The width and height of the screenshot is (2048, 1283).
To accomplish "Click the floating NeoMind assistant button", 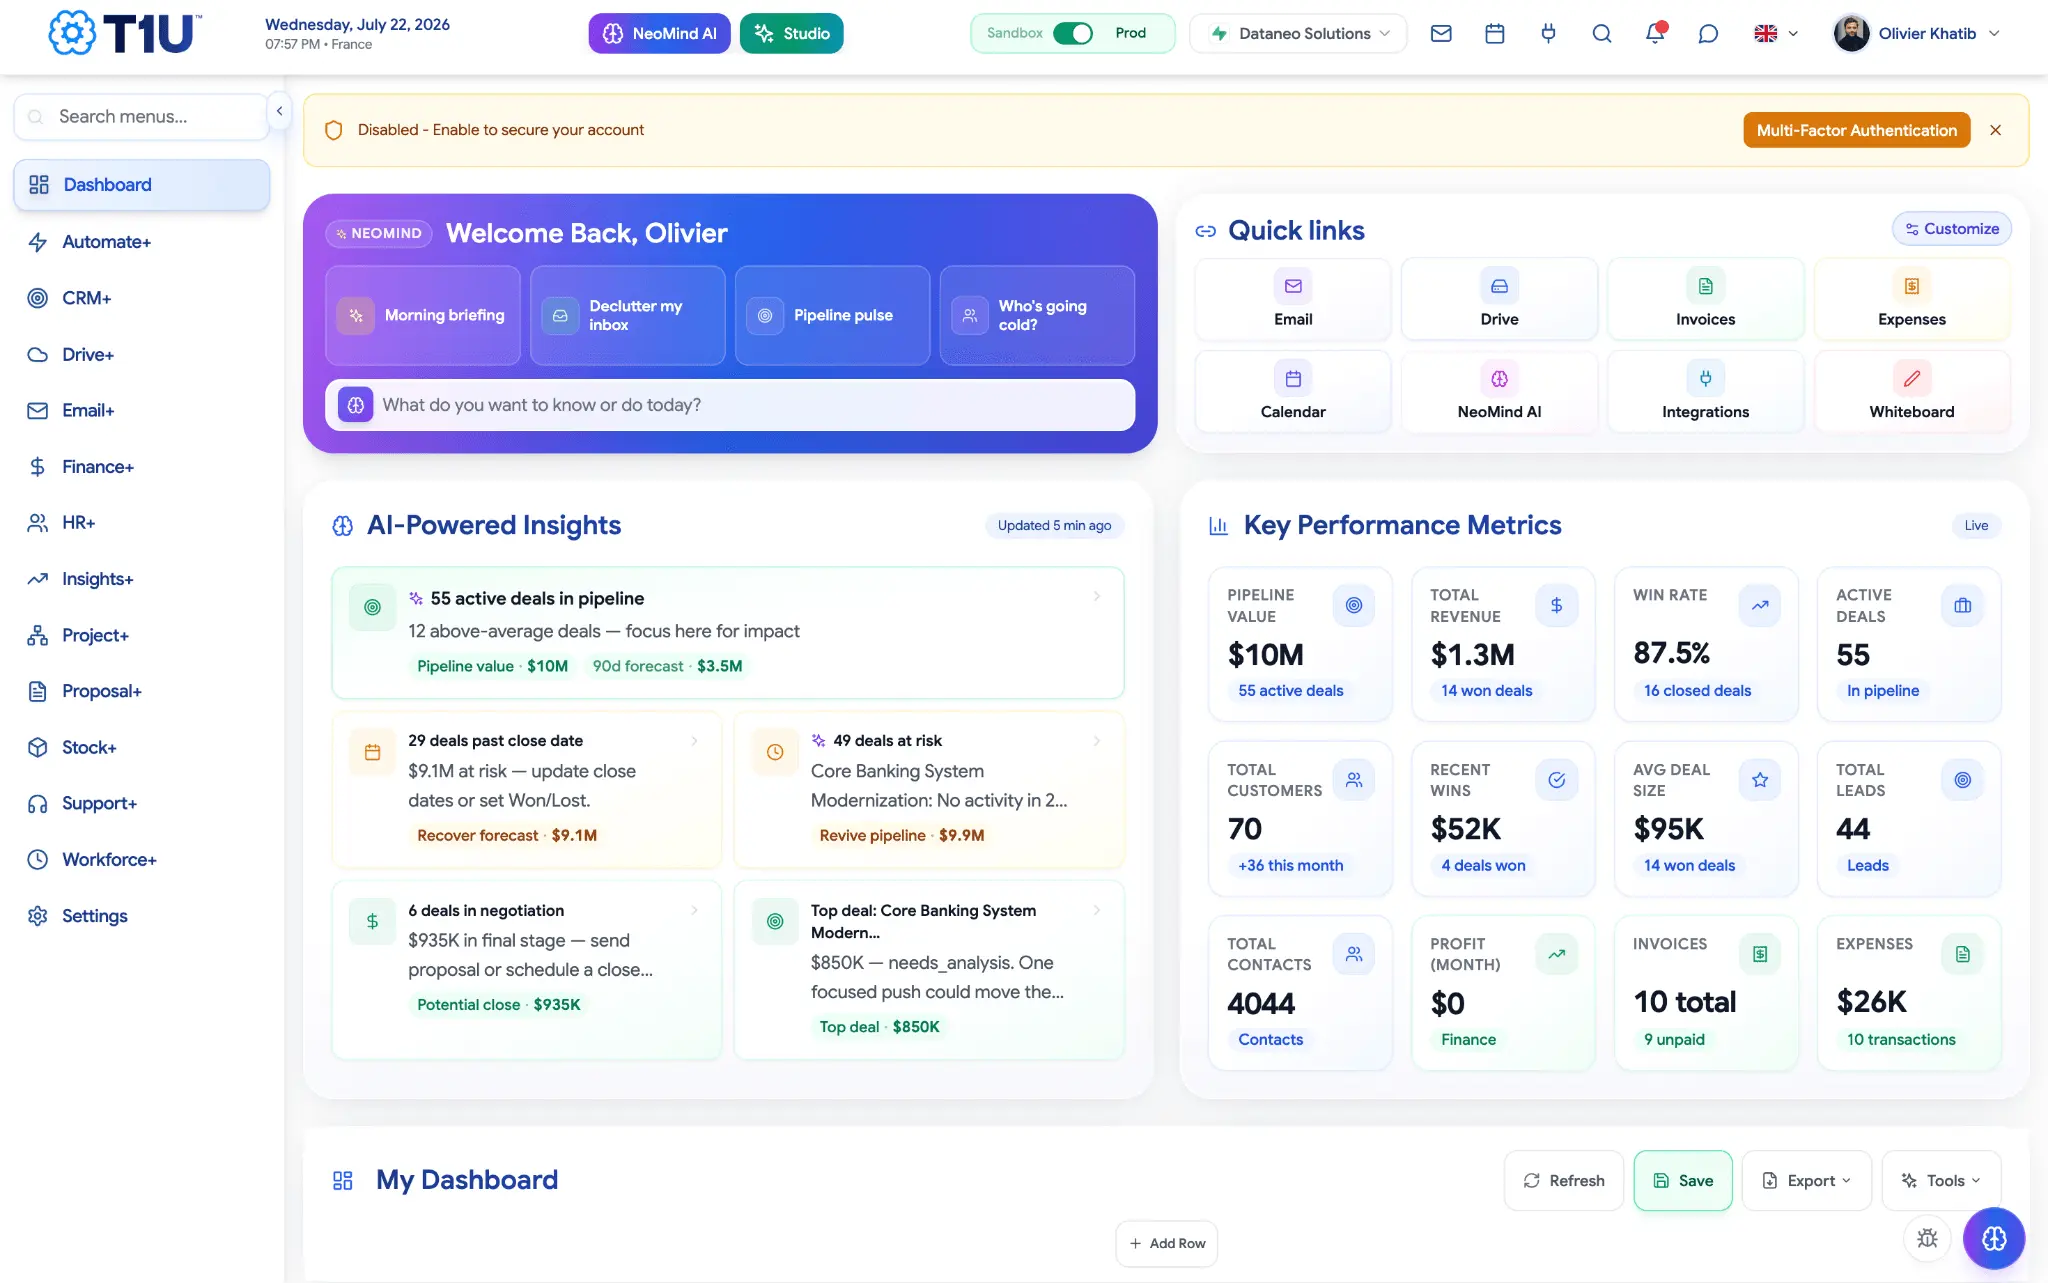I will coord(1994,1238).
